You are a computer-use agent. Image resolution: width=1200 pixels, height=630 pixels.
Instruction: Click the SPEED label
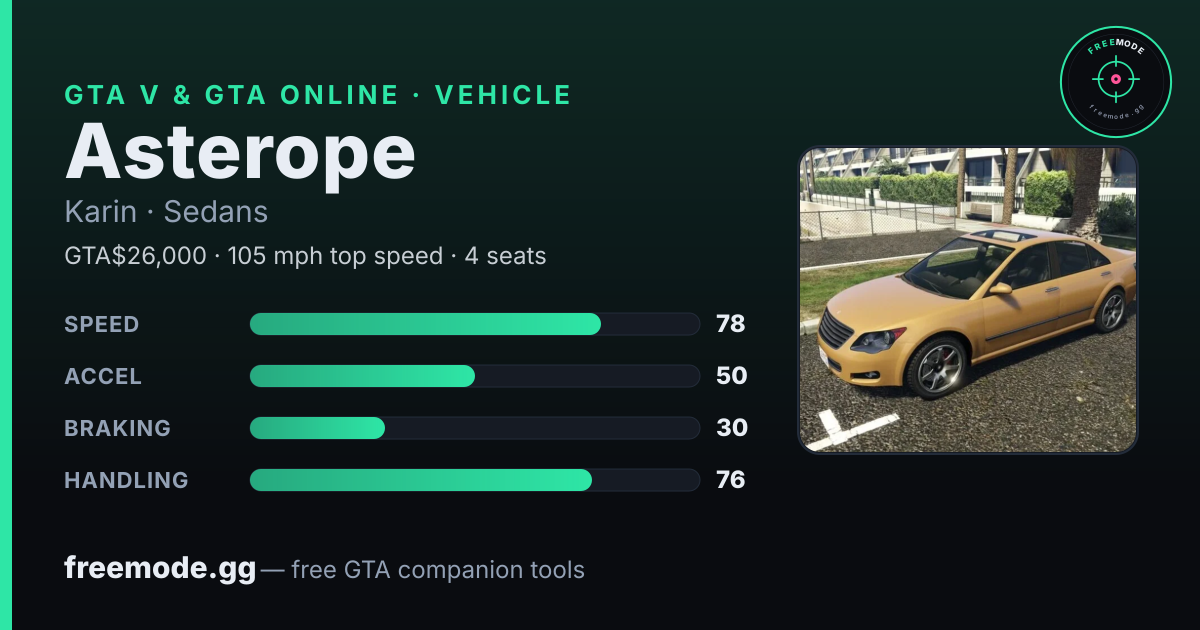pos(102,324)
